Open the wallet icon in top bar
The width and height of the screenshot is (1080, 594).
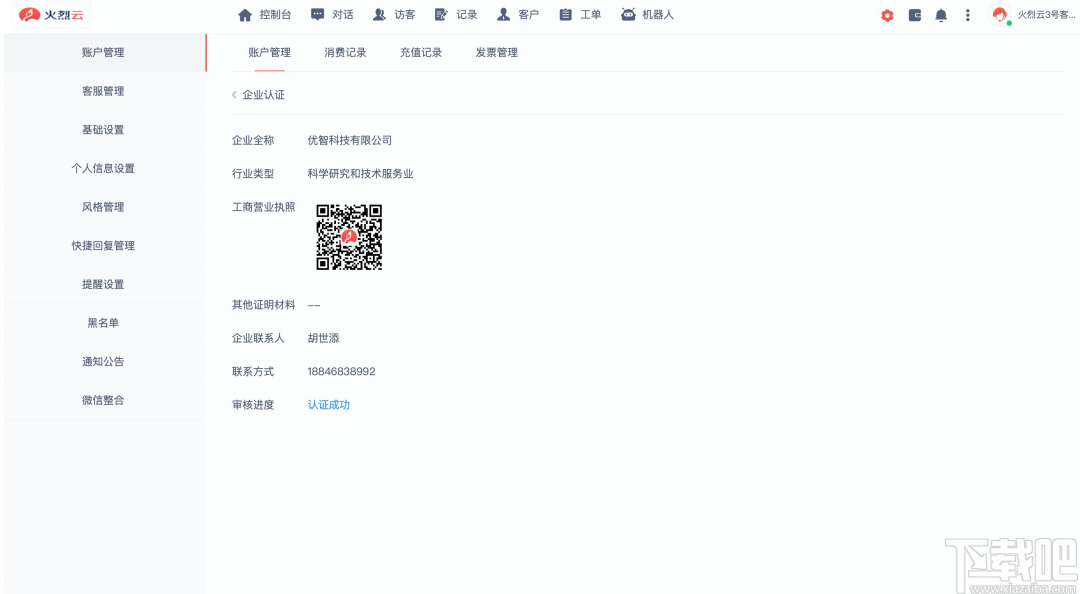click(915, 15)
